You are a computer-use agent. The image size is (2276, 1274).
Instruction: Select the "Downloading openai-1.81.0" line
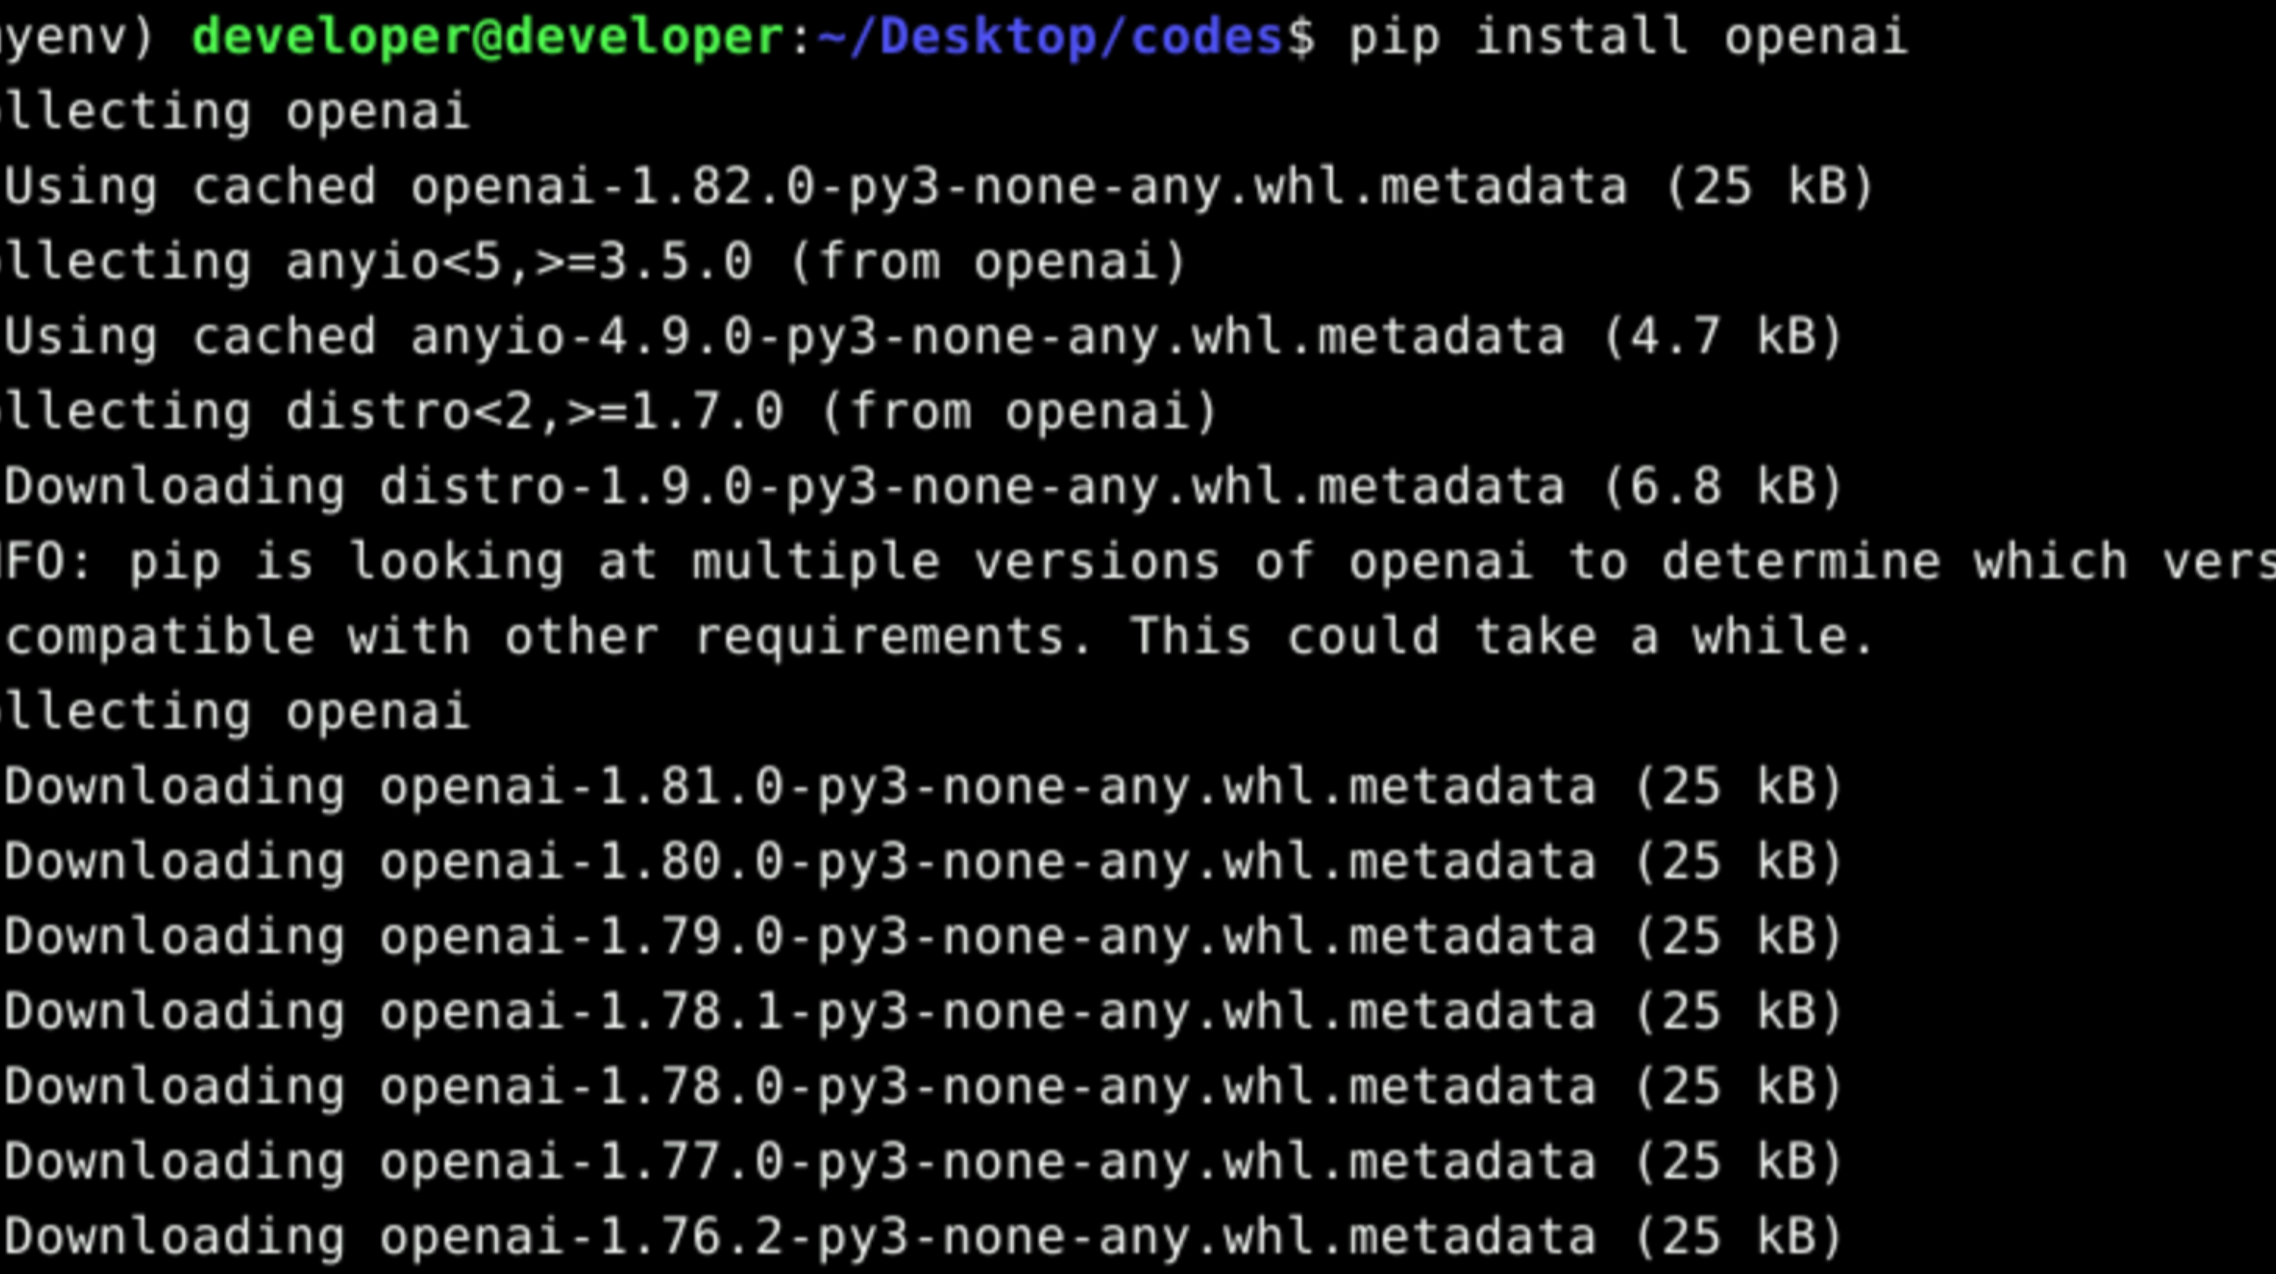click(x=923, y=787)
